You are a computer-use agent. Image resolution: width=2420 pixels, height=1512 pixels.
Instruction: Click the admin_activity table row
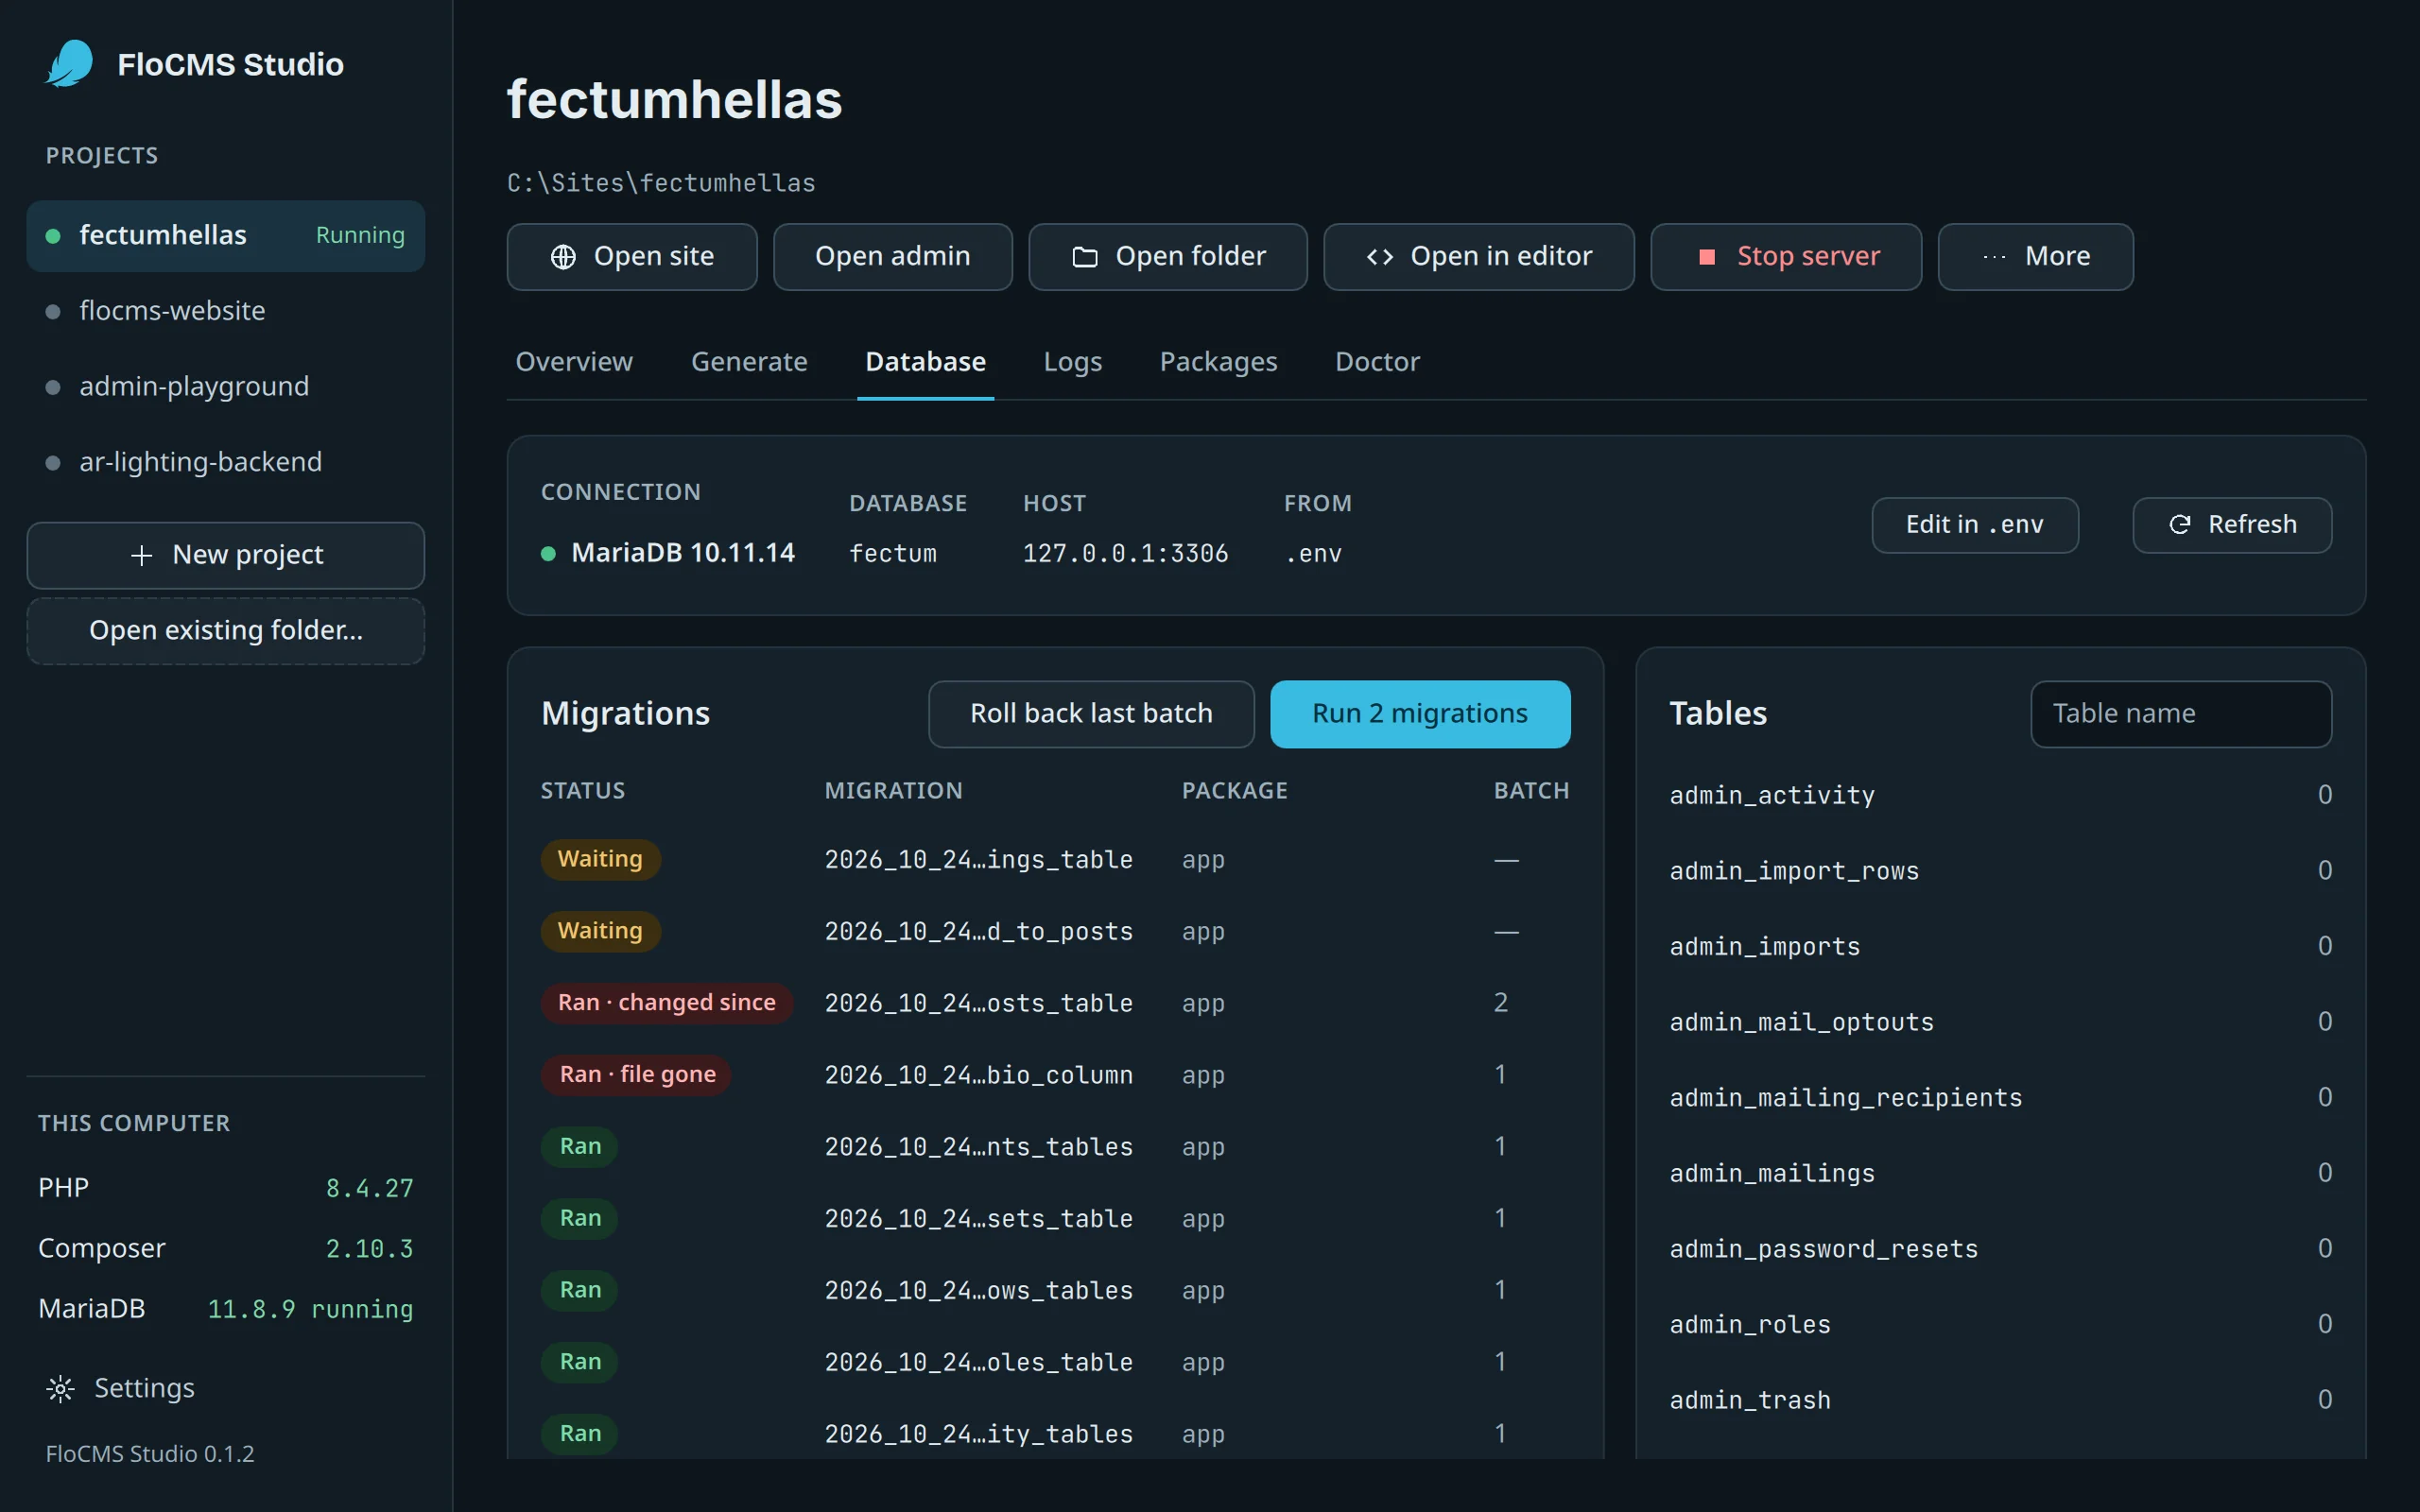2000,795
